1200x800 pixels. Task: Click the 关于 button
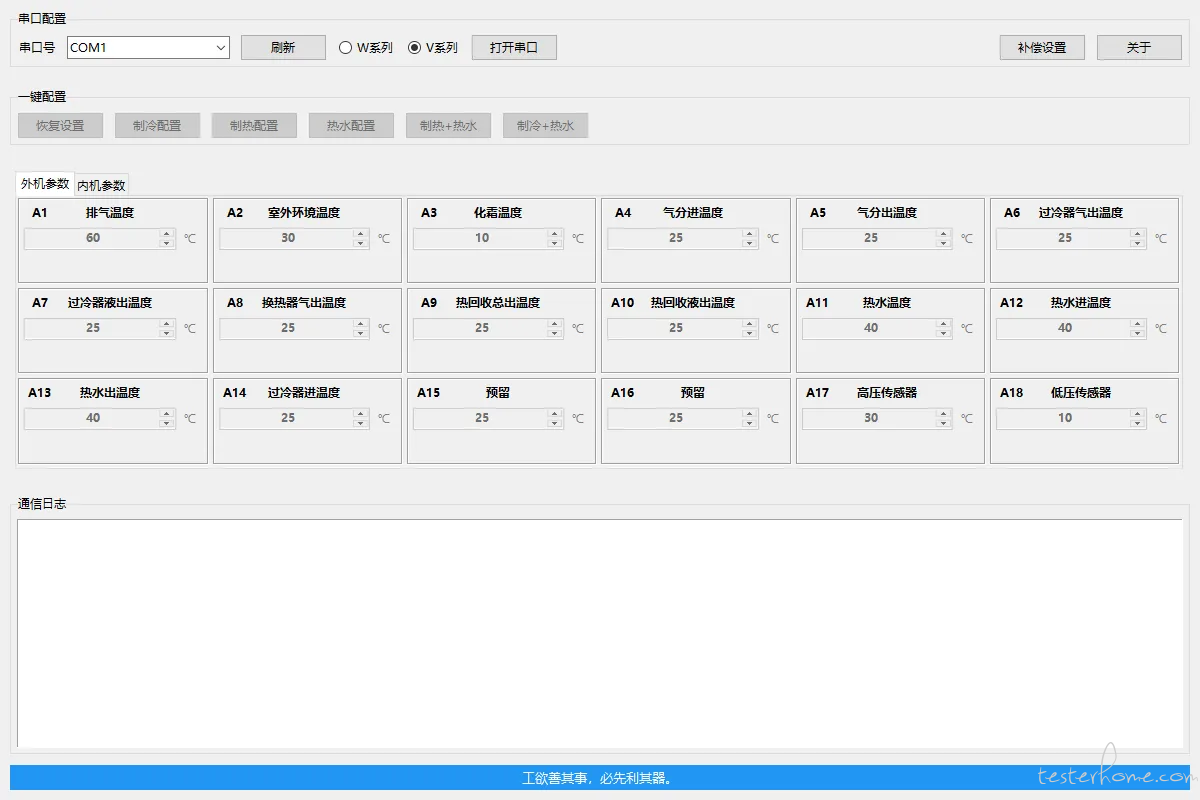coord(1139,48)
